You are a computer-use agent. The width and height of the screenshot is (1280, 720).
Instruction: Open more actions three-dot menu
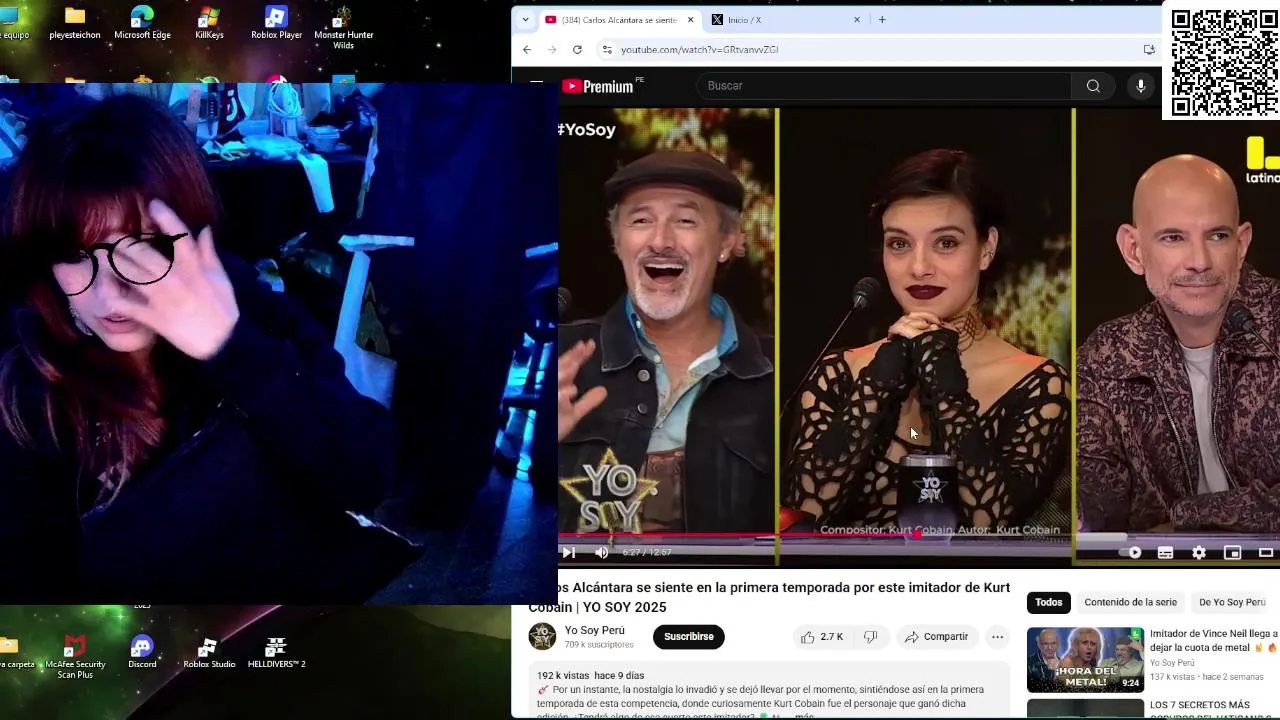(x=997, y=637)
